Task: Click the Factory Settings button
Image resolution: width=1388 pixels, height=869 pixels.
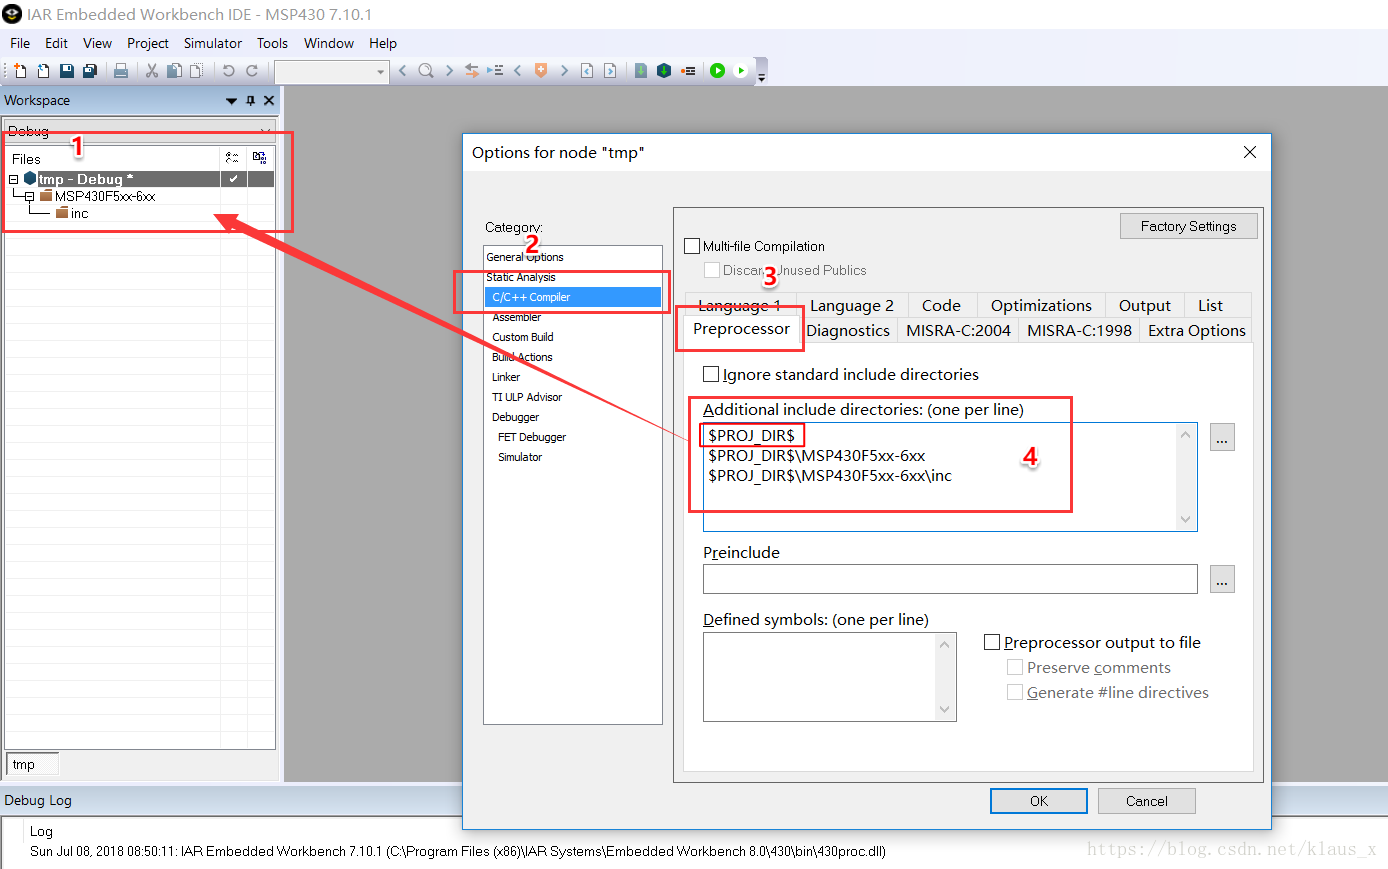Action: click(1188, 226)
